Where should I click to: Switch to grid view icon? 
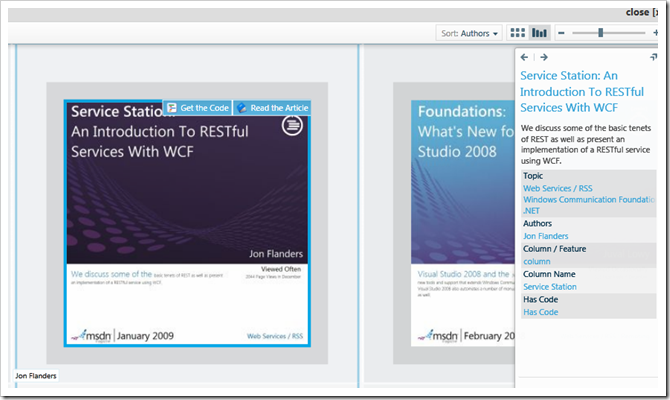(x=517, y=32)
